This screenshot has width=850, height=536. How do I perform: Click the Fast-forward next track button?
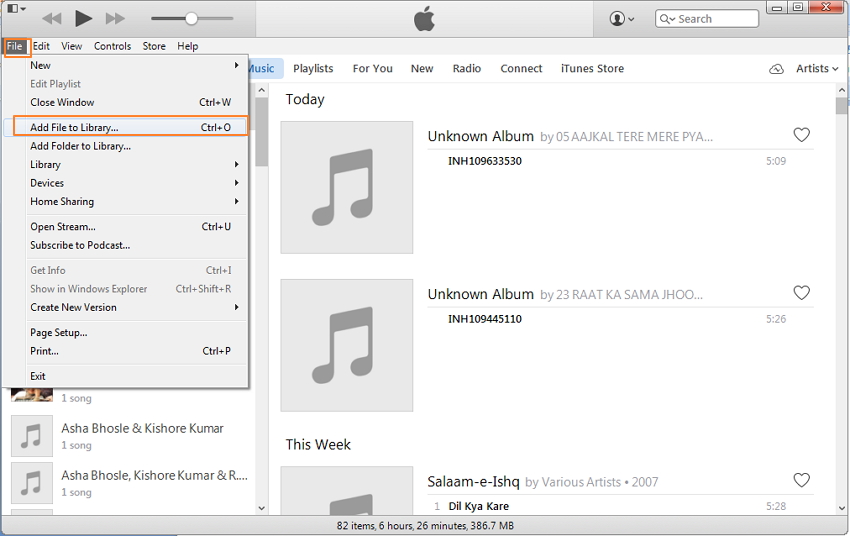(x=115, y=18)
